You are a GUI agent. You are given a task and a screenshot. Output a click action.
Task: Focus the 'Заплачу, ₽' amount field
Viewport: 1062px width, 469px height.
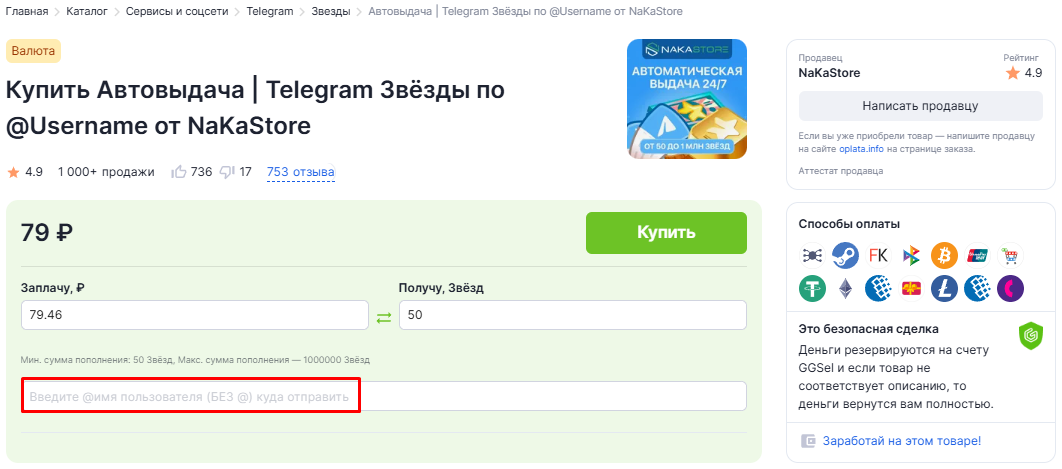click(195, 315)
